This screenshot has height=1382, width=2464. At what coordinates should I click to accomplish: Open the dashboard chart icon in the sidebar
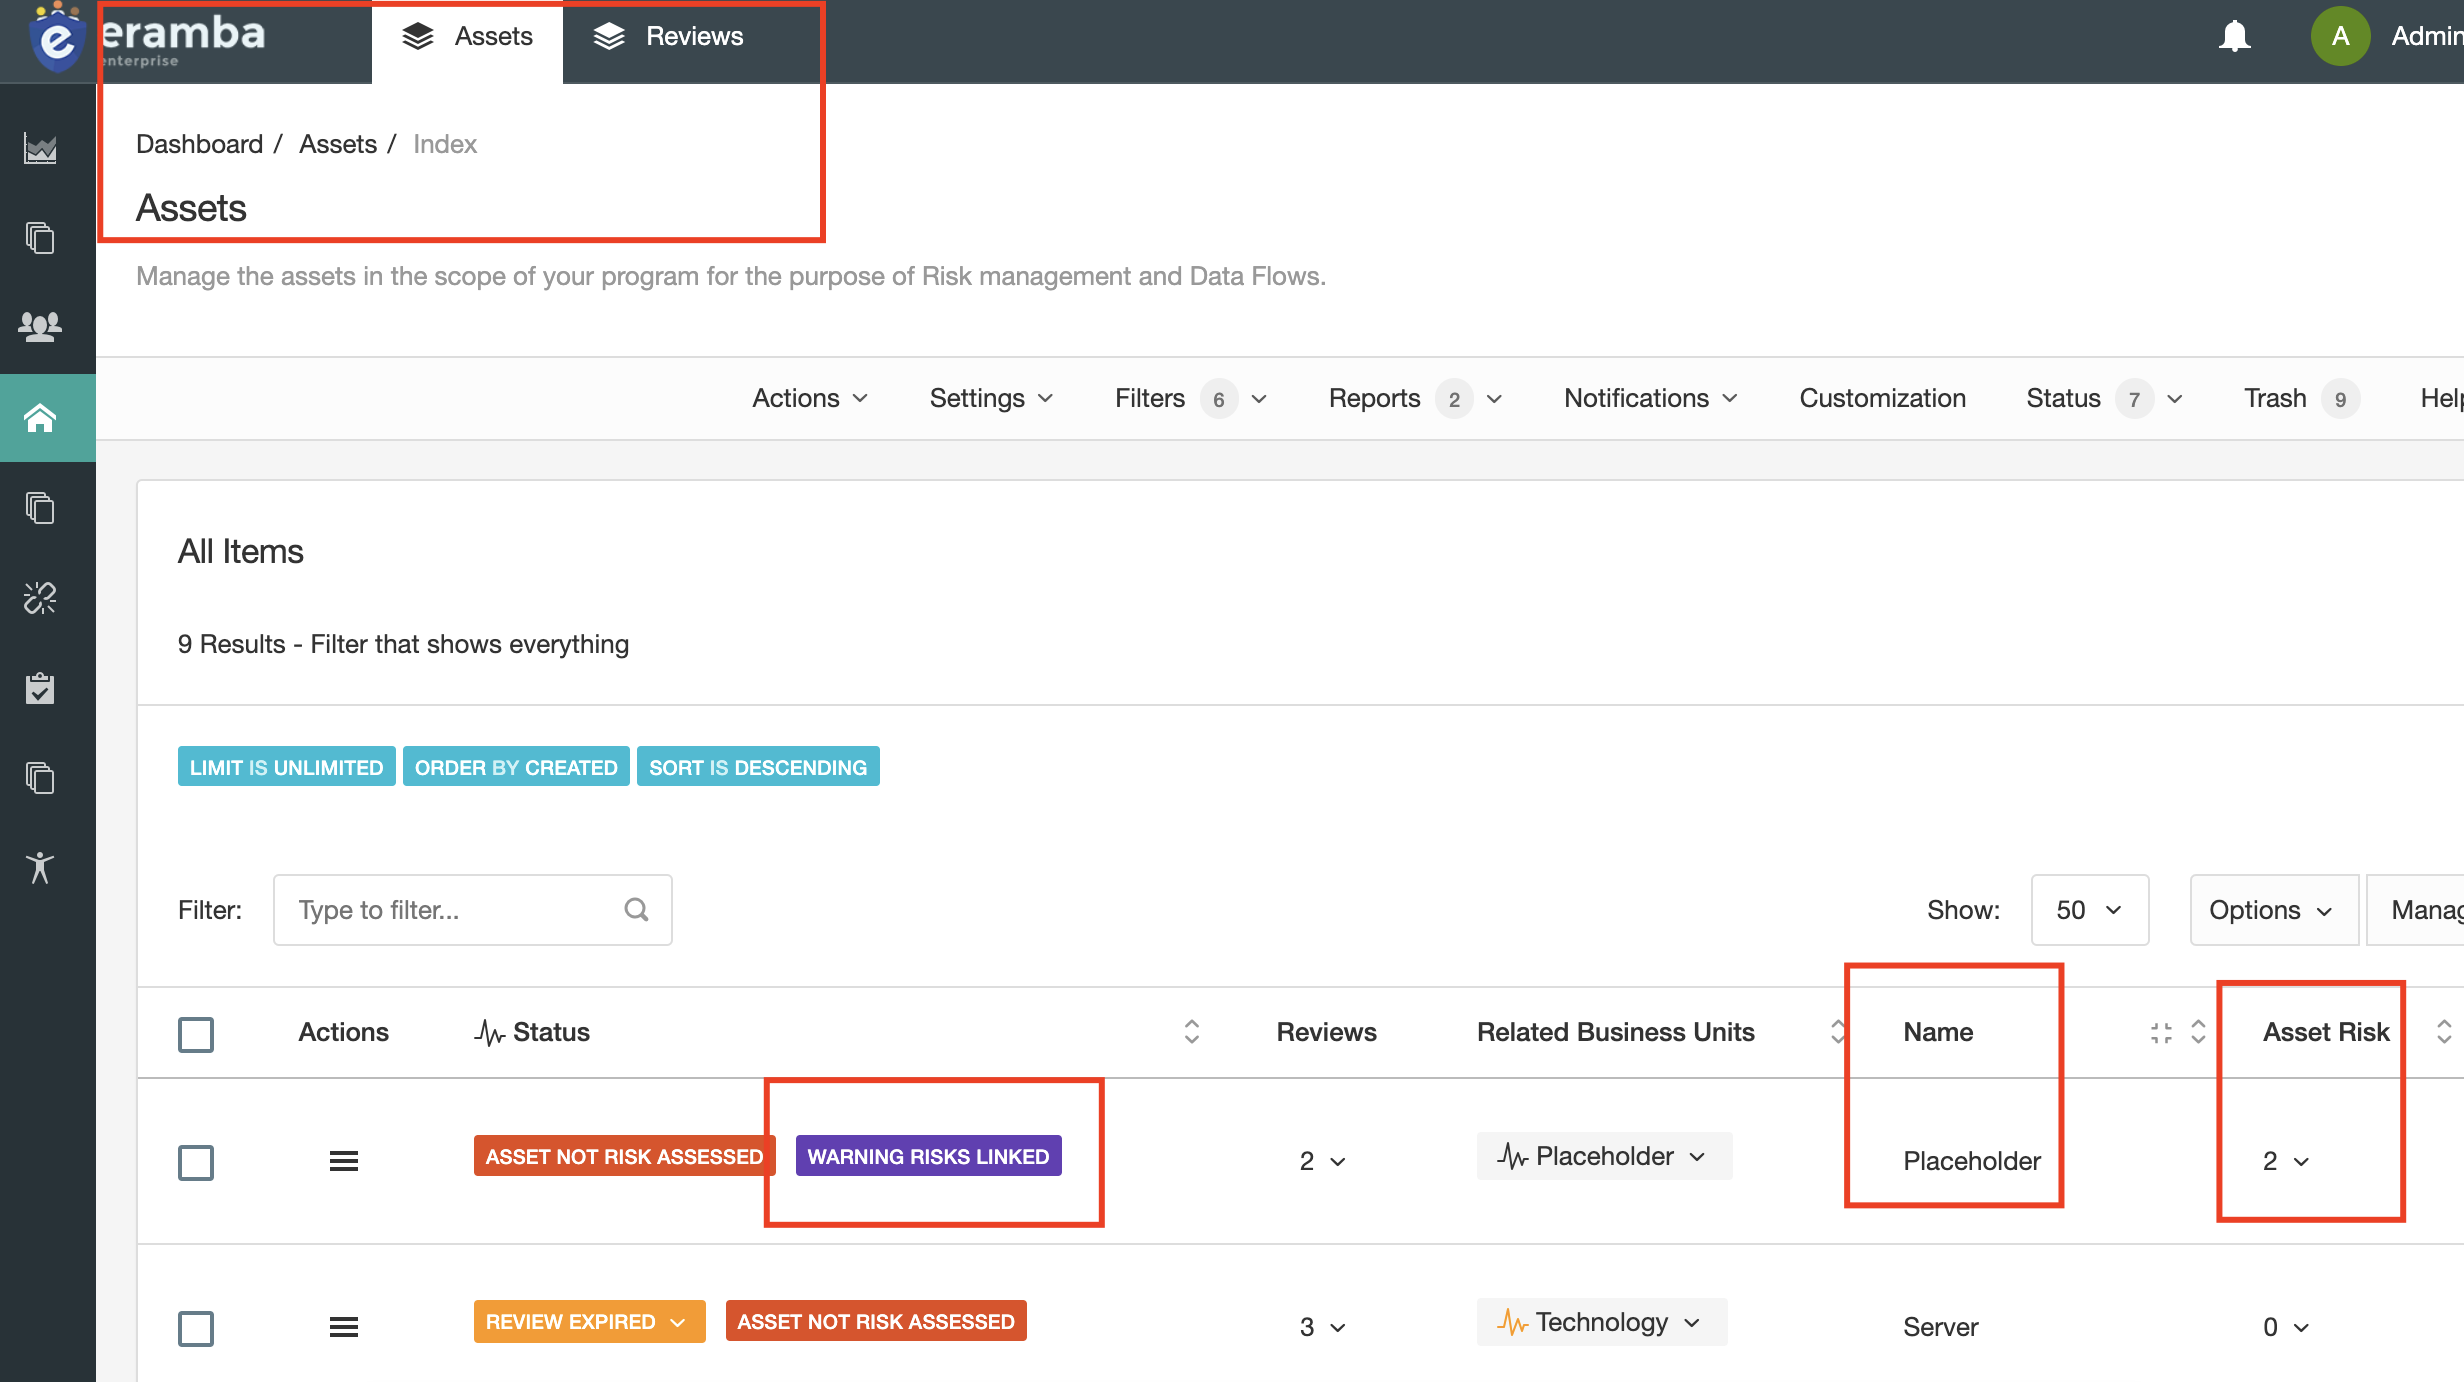(40, 150)
